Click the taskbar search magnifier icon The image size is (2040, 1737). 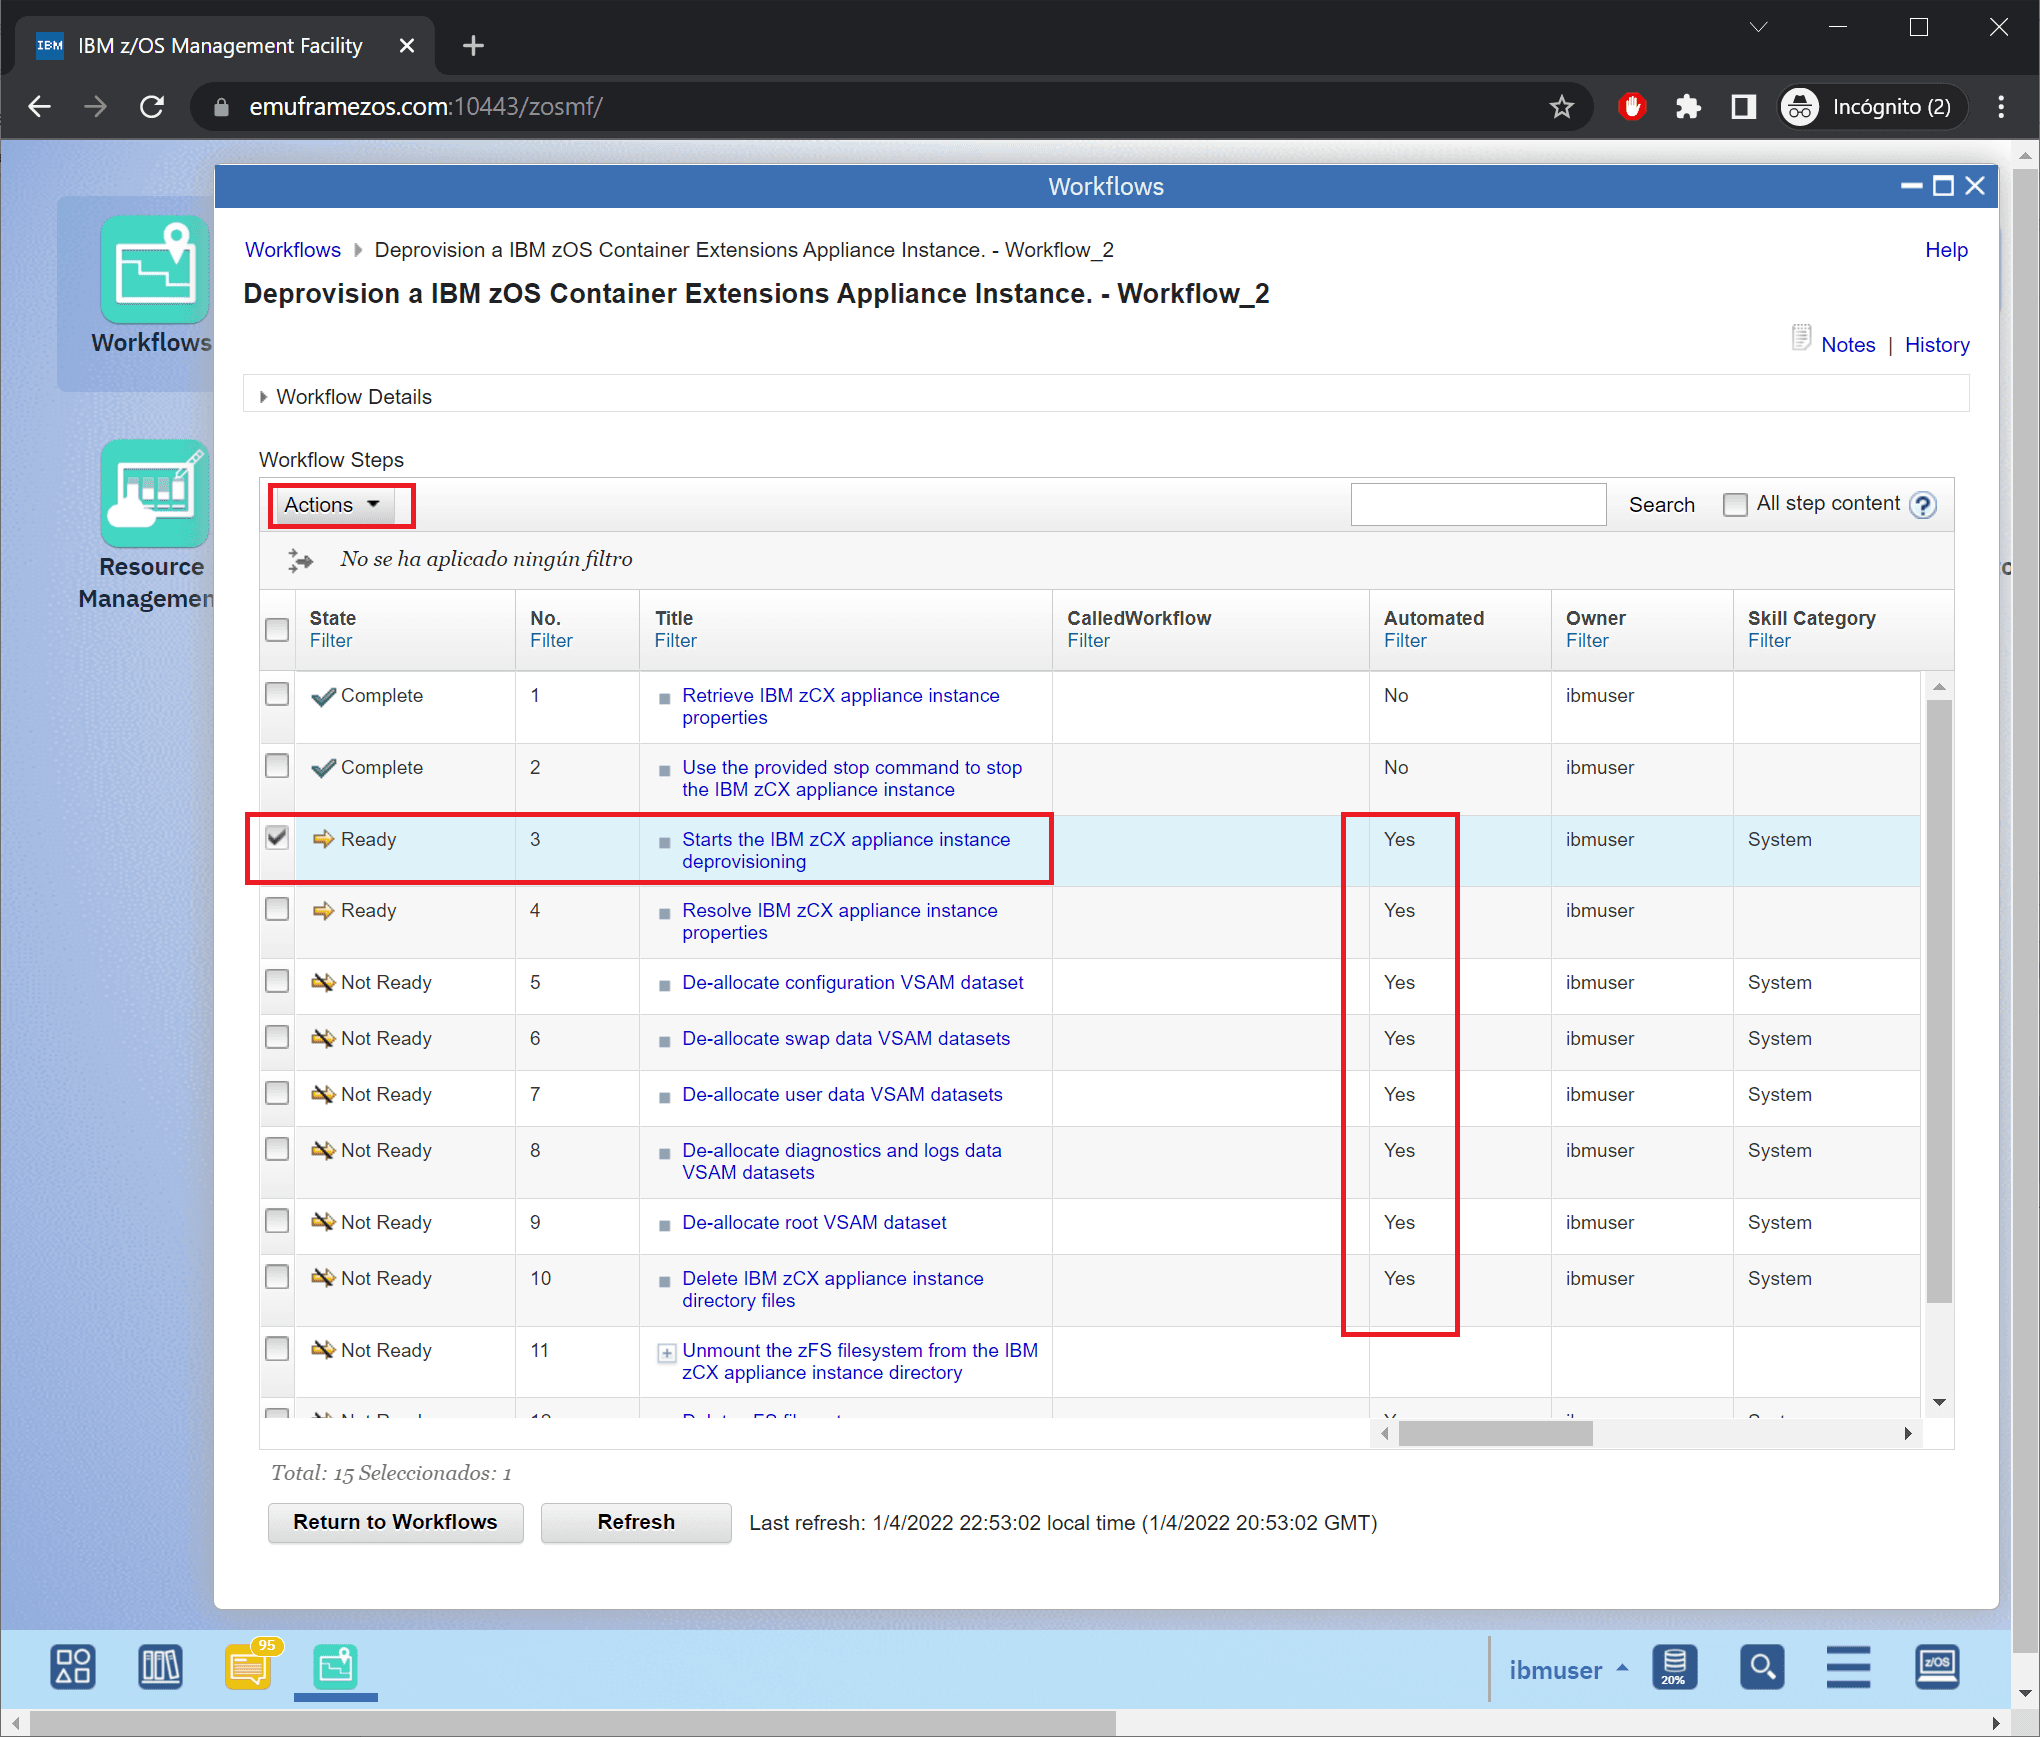(x=1761, y=1667)
